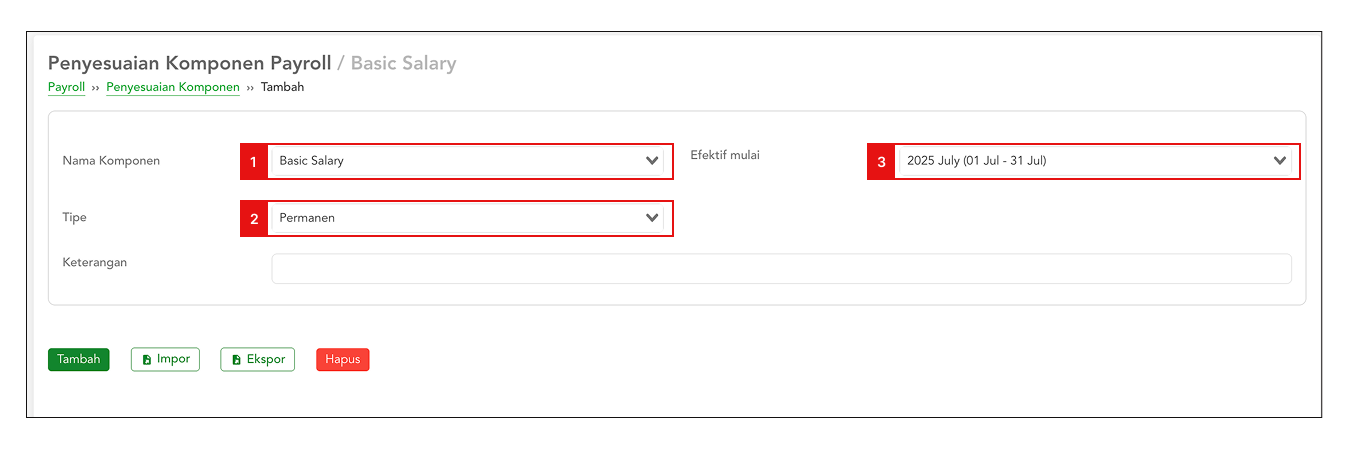The image size is (1347, 450).
Task: Focus the Keterangan text field
Action: [x=780, y=269]
